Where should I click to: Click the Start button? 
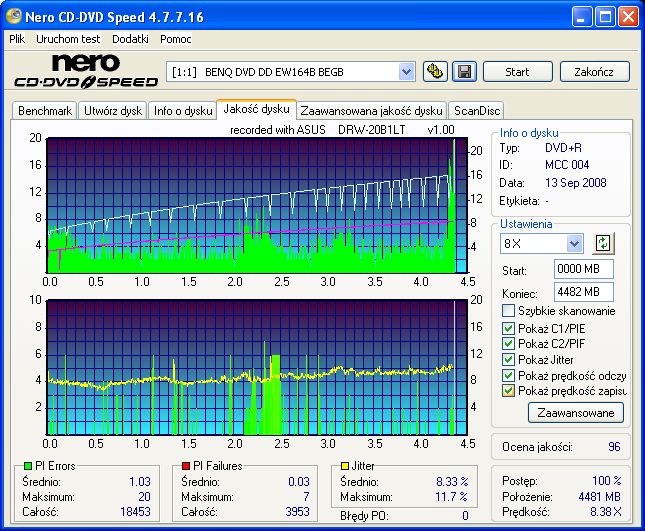[517, 72]
